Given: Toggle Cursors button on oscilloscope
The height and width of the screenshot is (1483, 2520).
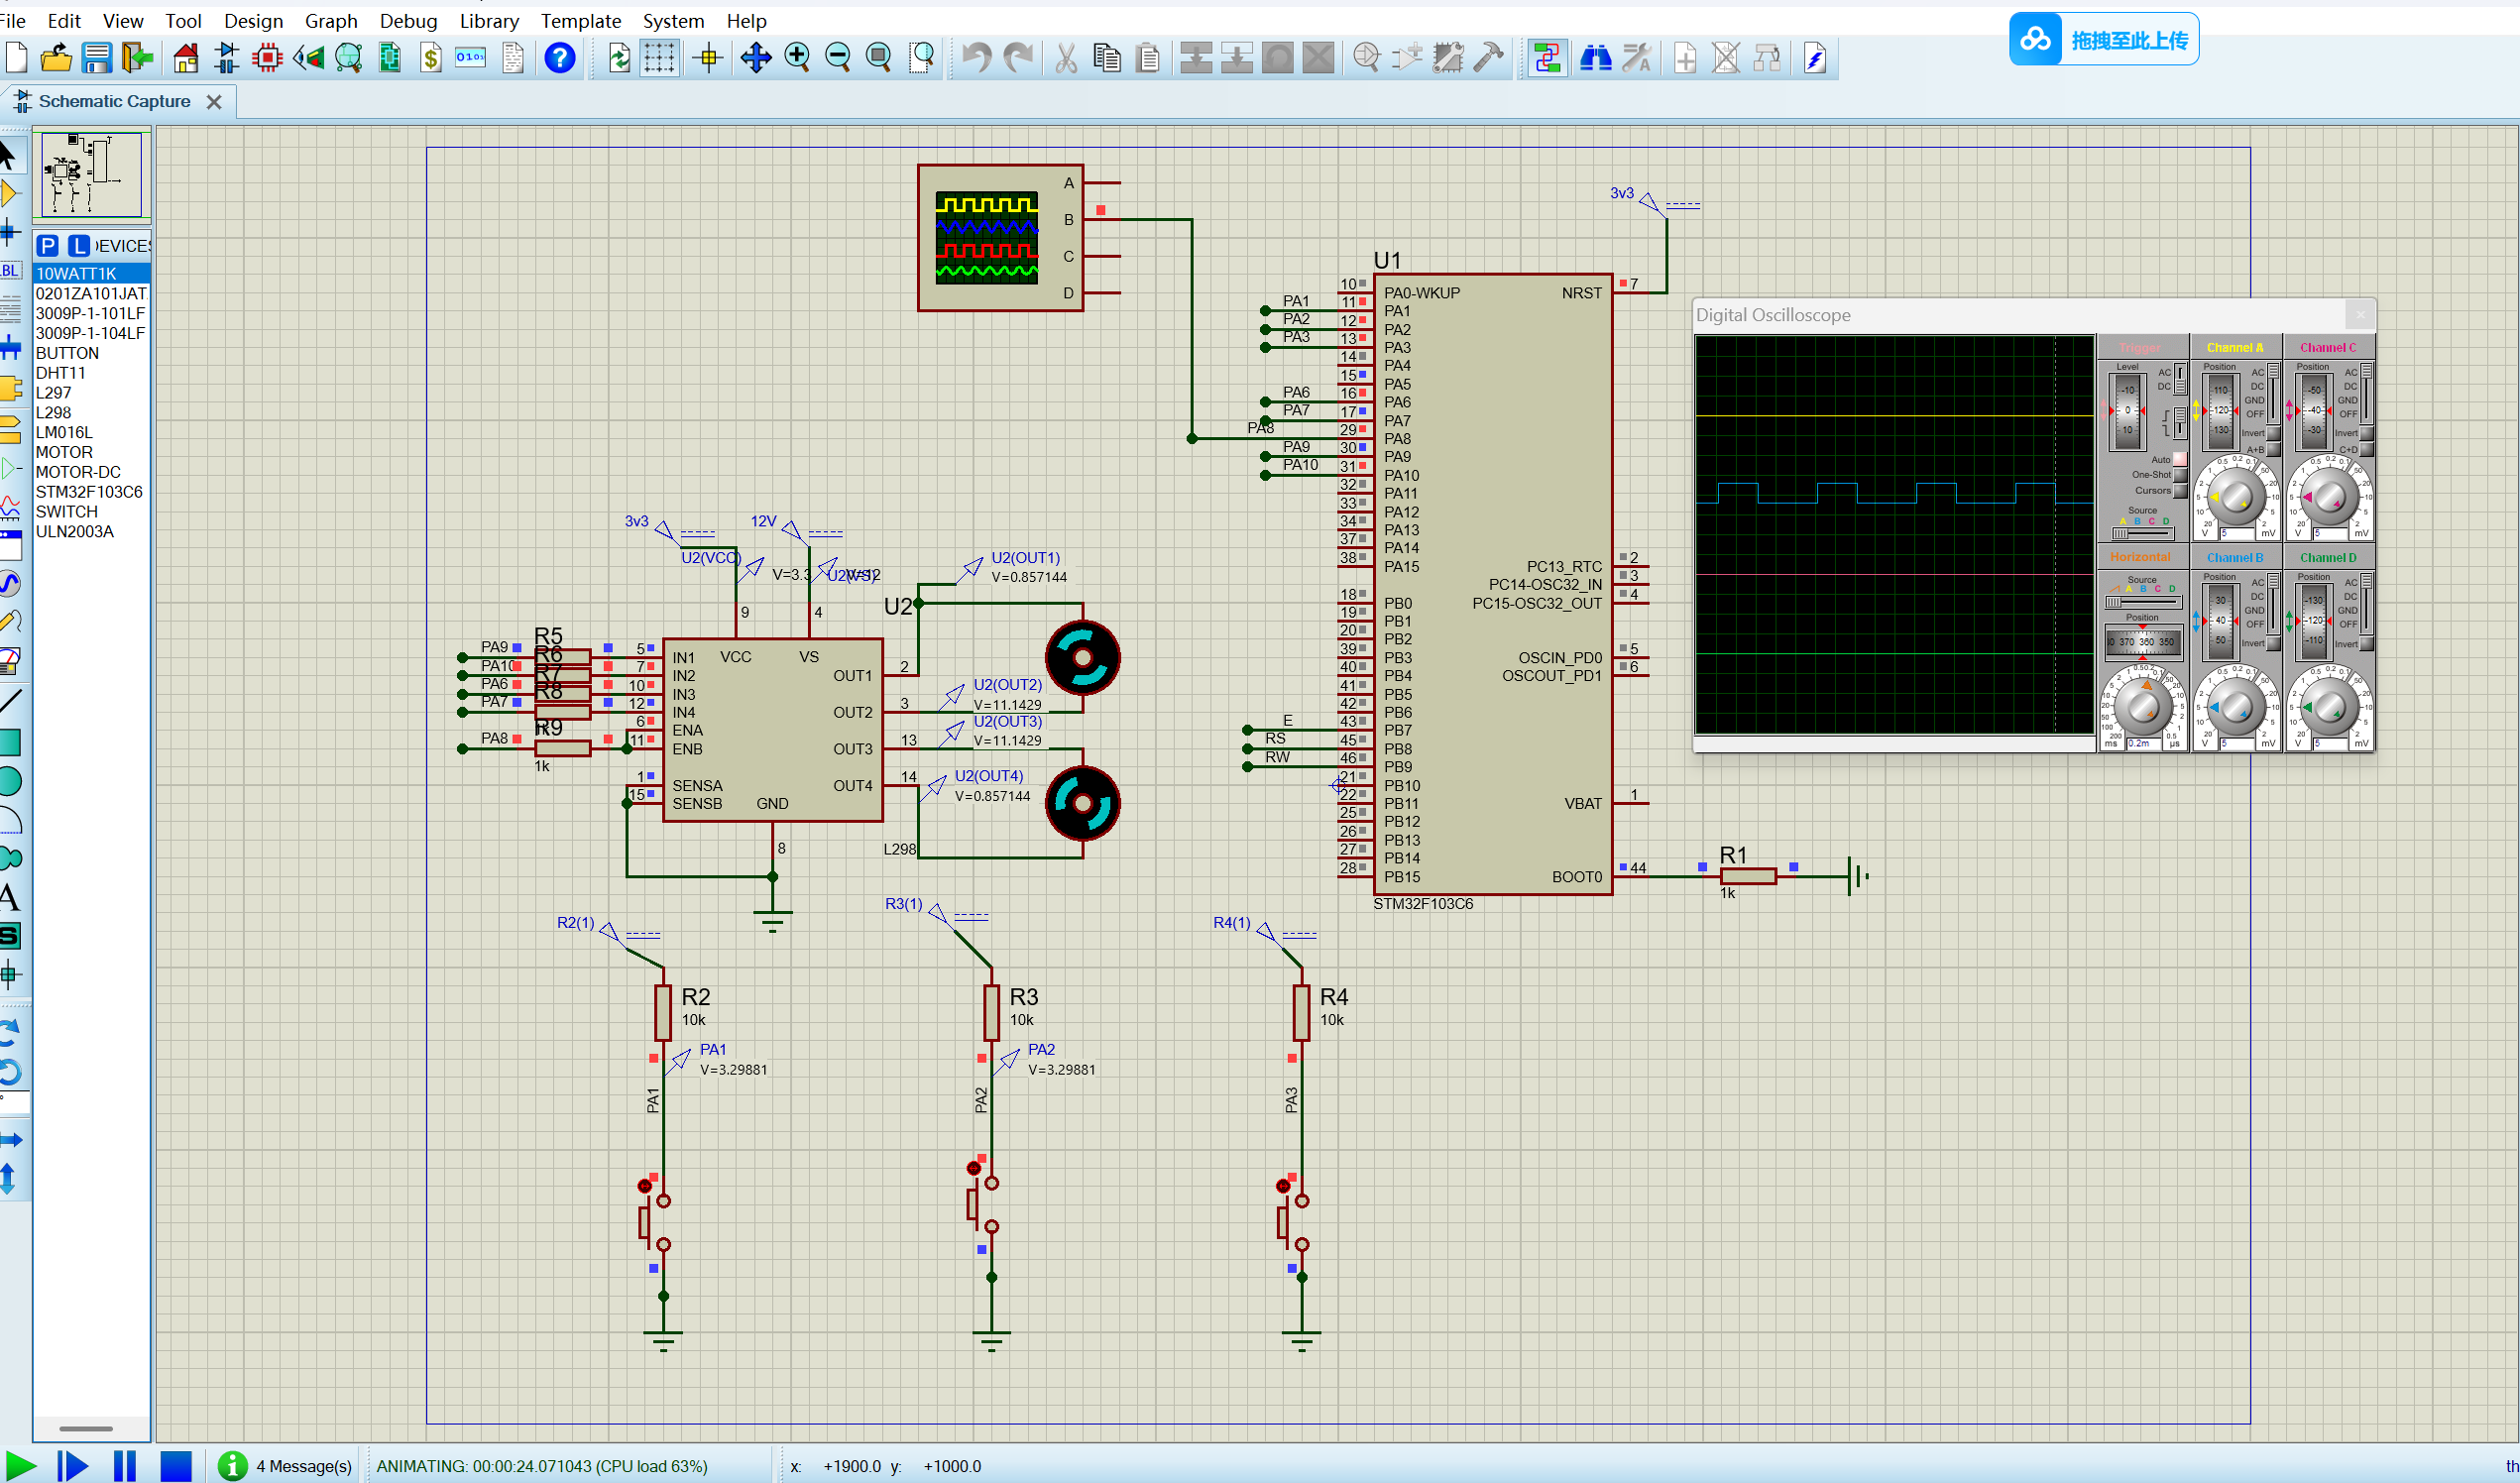Looking at the screenshot, I should tap(2179, 490).
